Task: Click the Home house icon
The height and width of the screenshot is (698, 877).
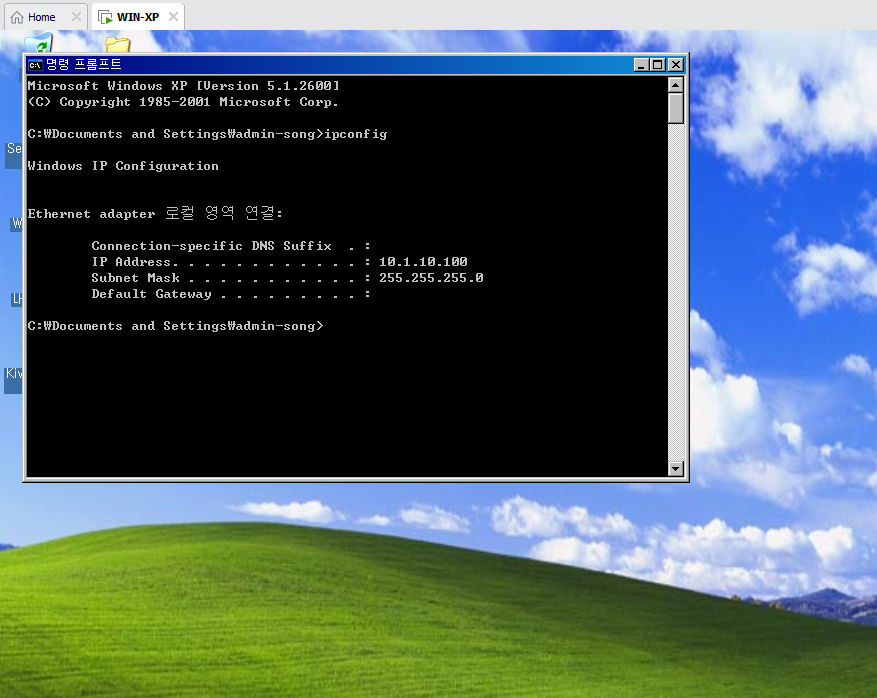Action: [x=17, y=17]
